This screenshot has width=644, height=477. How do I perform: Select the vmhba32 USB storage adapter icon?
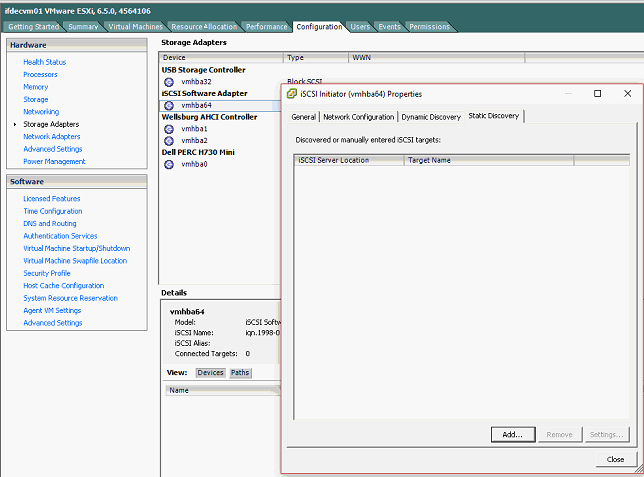[169, 82]
